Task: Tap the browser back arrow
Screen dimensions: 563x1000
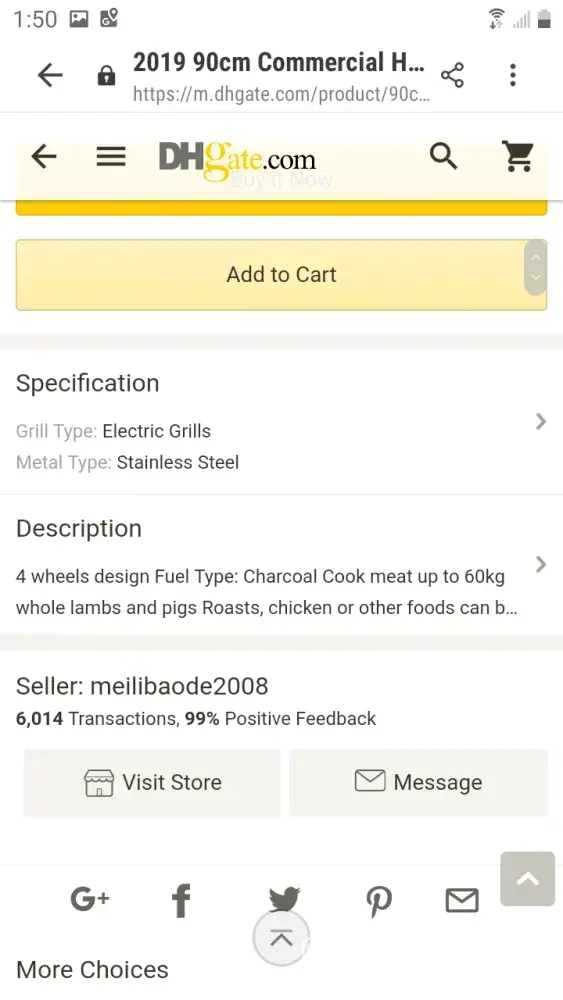Action: (x=50, y=75)
